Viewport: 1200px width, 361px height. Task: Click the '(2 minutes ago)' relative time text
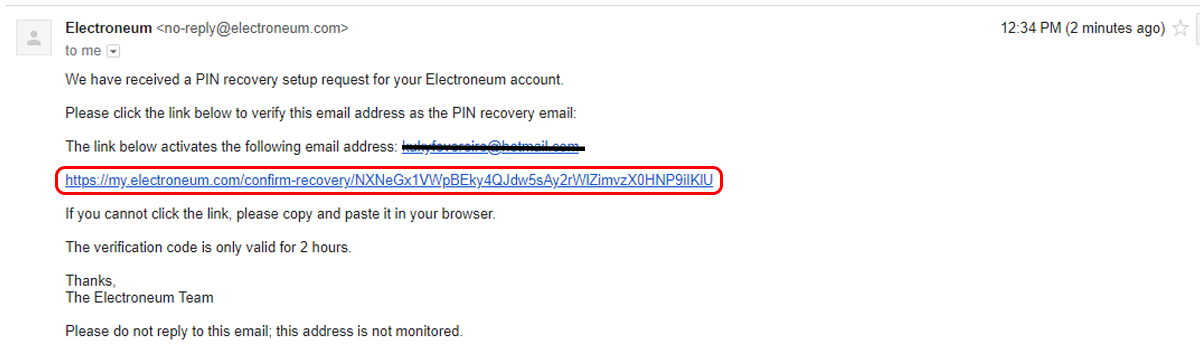(x=1115, y=29)
